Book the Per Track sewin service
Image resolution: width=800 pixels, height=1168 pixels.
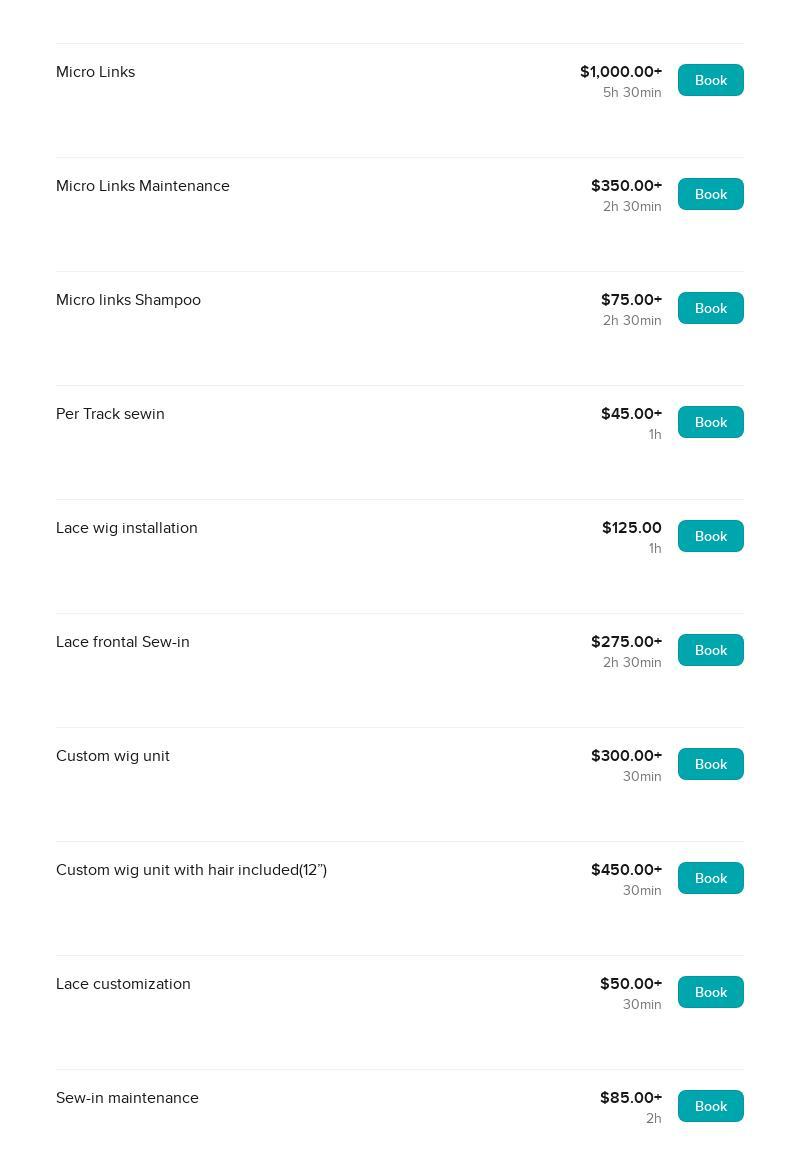(710, 422)
